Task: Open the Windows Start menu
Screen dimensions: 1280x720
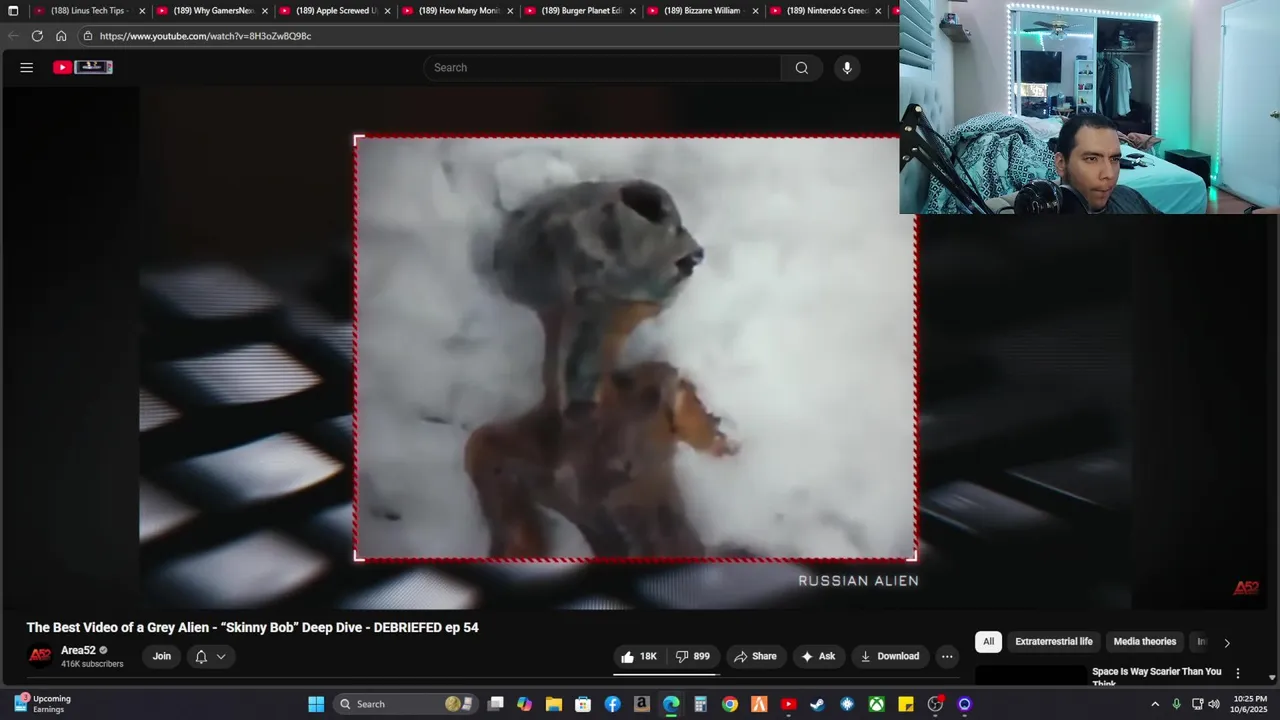Action: point(316,704)
